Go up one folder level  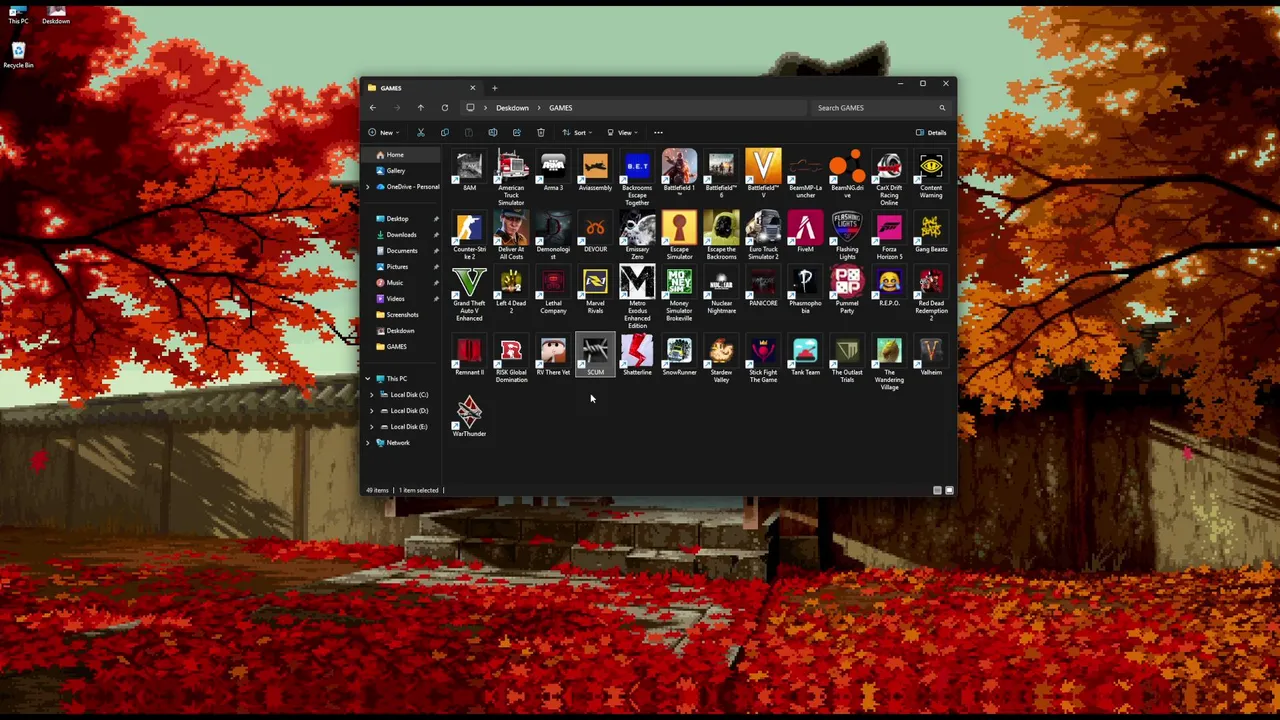click(420, 108)
